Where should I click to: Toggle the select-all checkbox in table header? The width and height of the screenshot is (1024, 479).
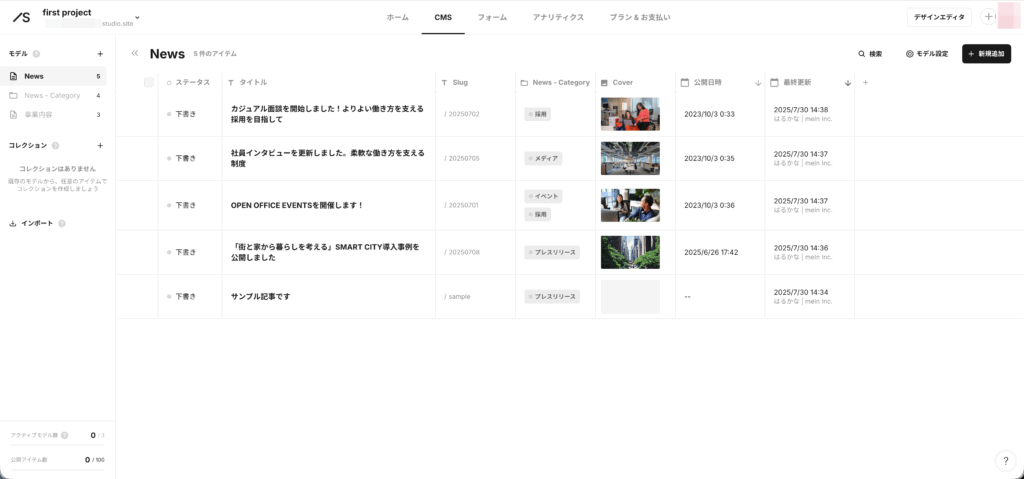149,82
